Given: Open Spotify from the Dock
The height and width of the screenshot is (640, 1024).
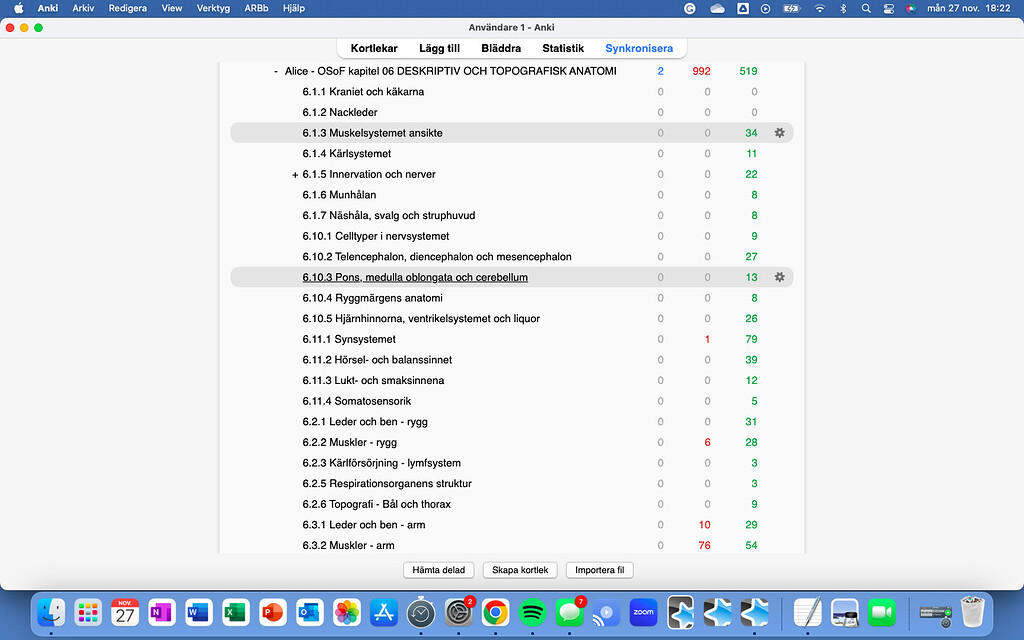Looking at the screenshot, I should [x=532, y=613].
